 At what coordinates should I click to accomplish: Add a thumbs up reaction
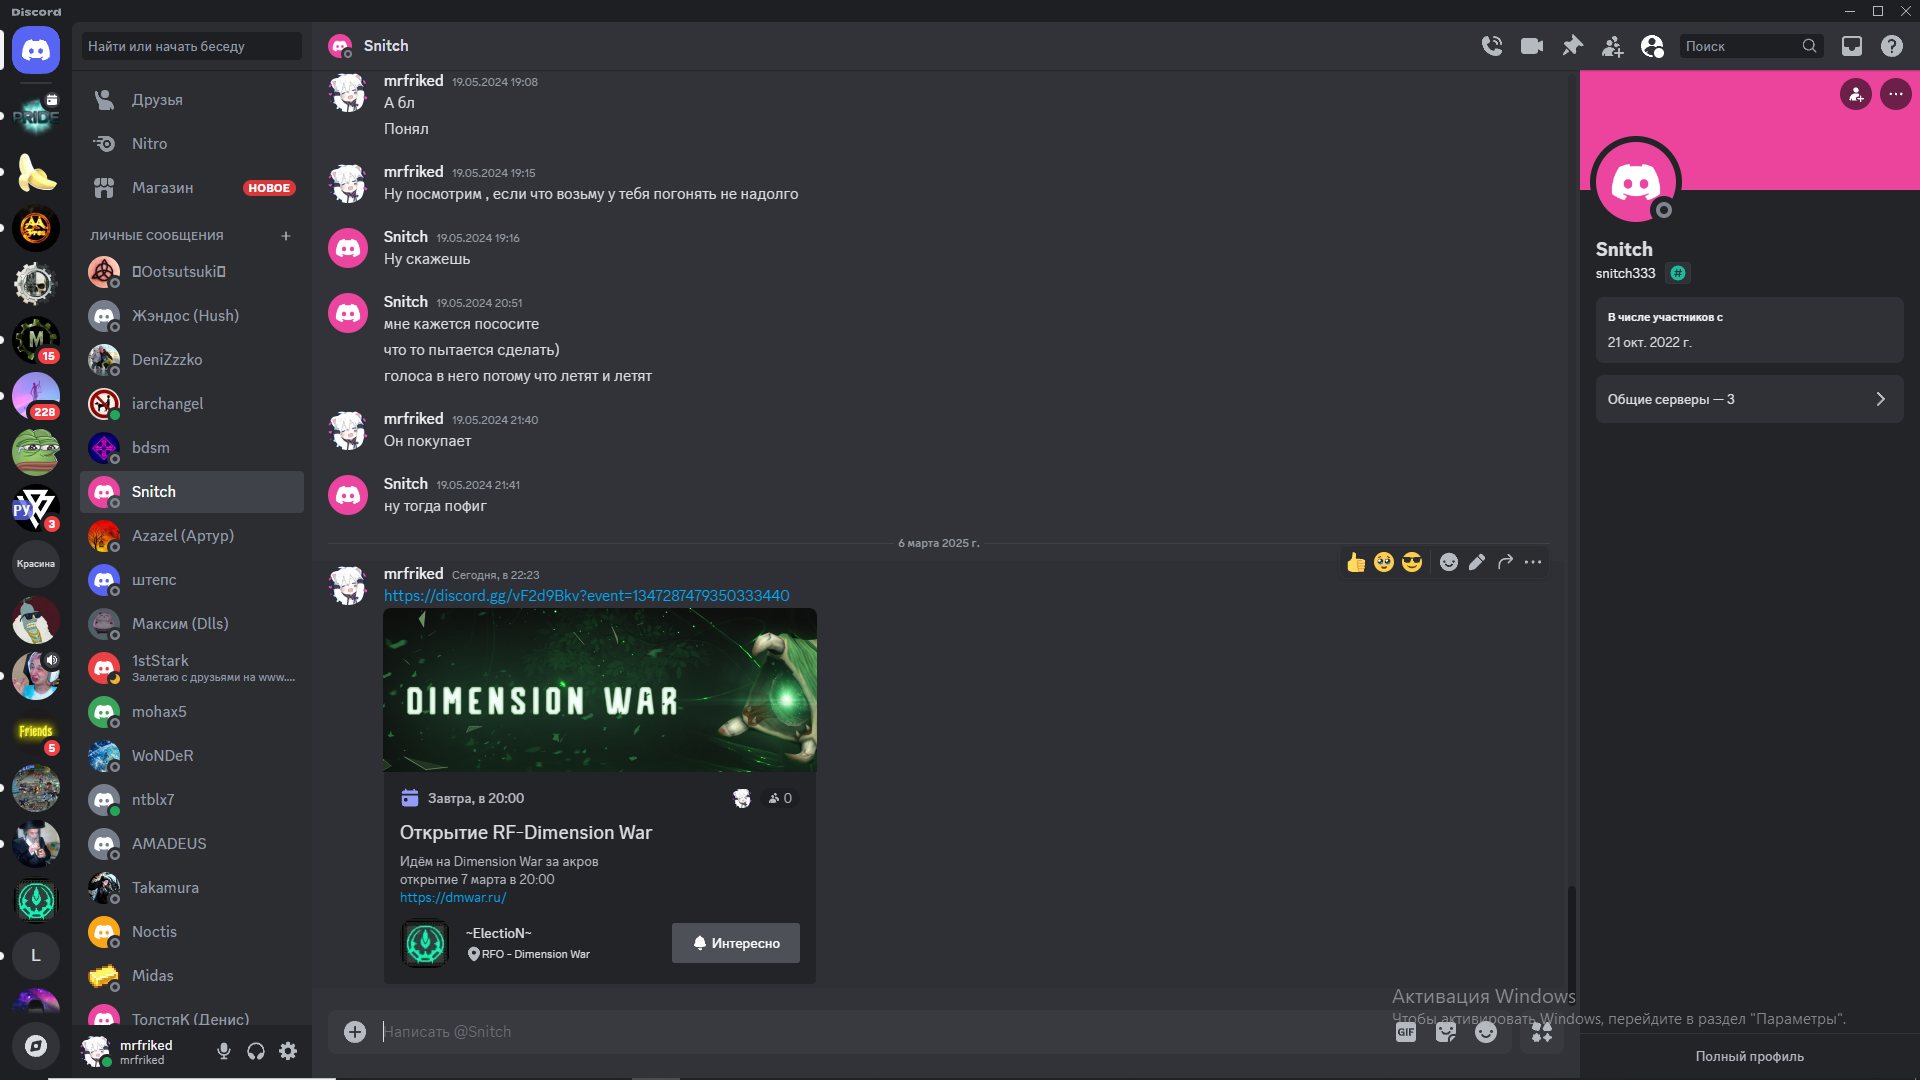(x=1356, y=562)
